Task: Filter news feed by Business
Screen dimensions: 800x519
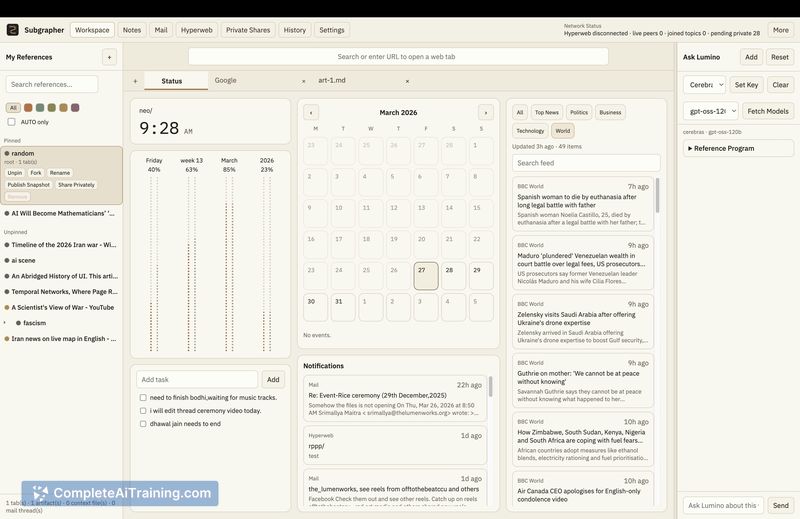Action: click(610, 112)
